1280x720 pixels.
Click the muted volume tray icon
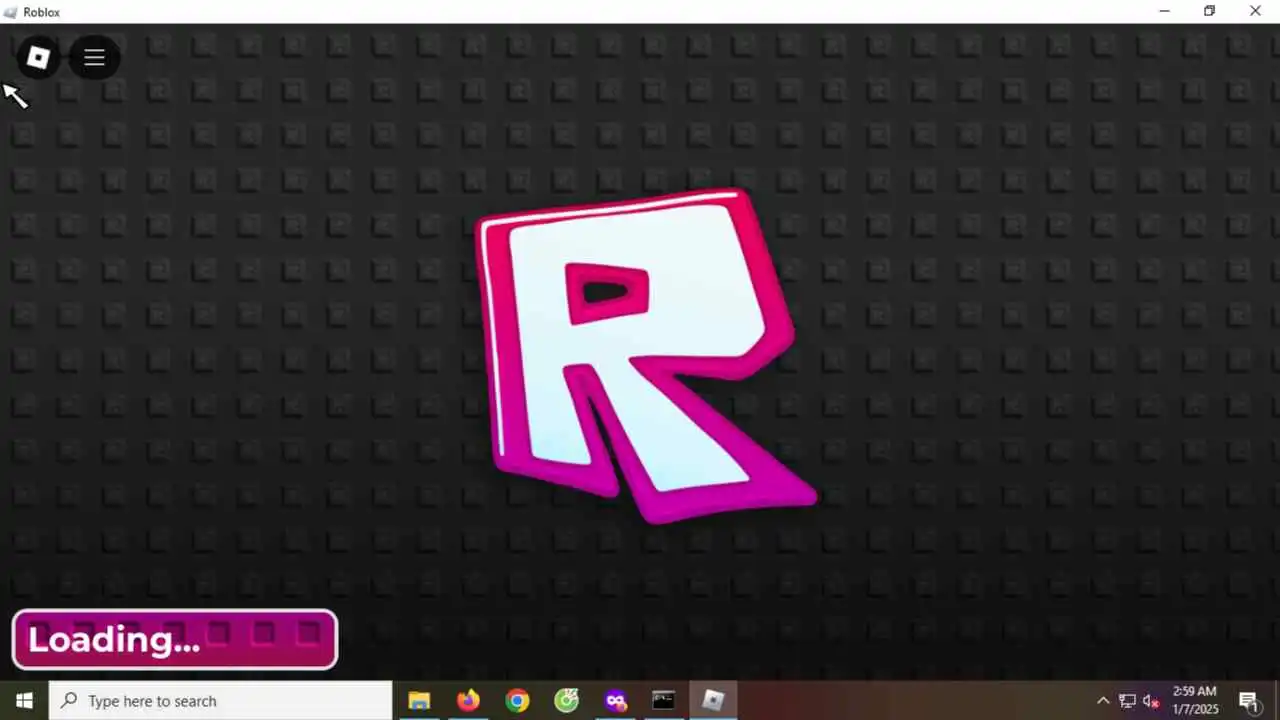(1151, 701)
